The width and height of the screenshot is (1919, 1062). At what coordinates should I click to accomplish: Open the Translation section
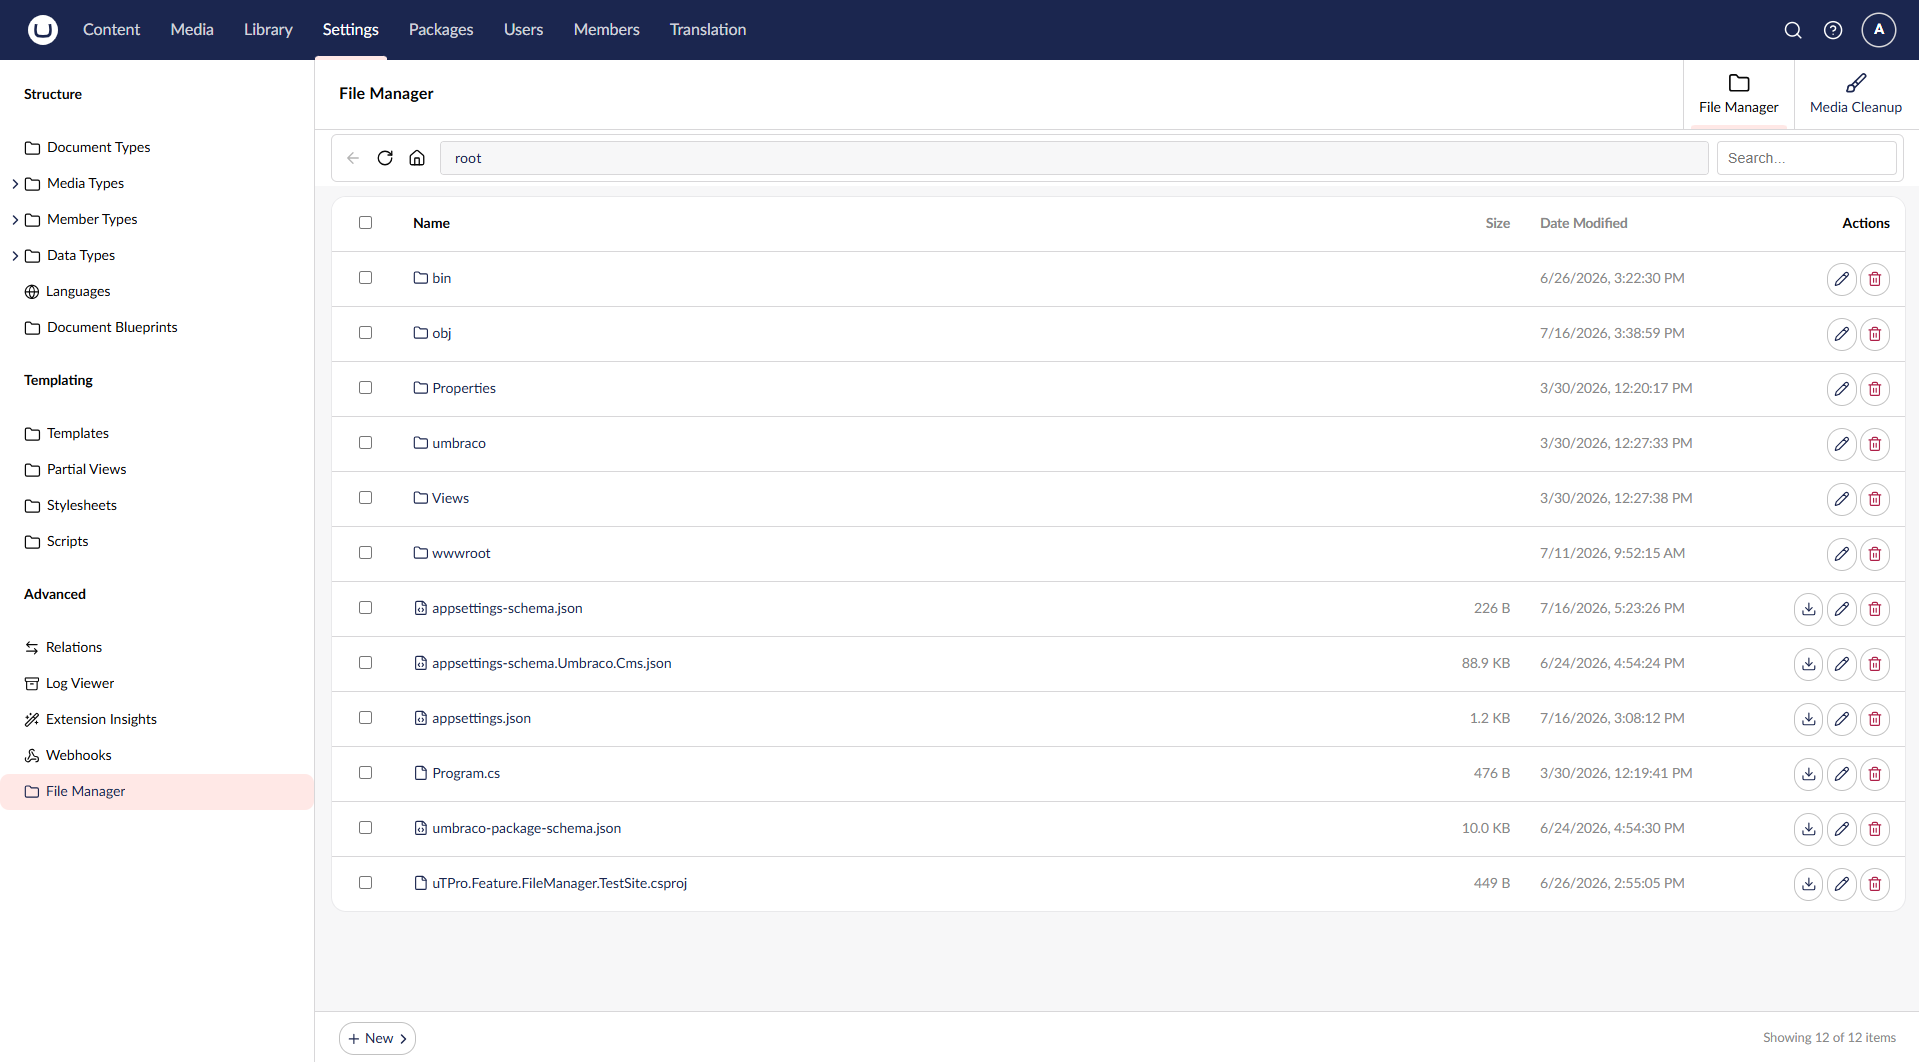(708, 30)
